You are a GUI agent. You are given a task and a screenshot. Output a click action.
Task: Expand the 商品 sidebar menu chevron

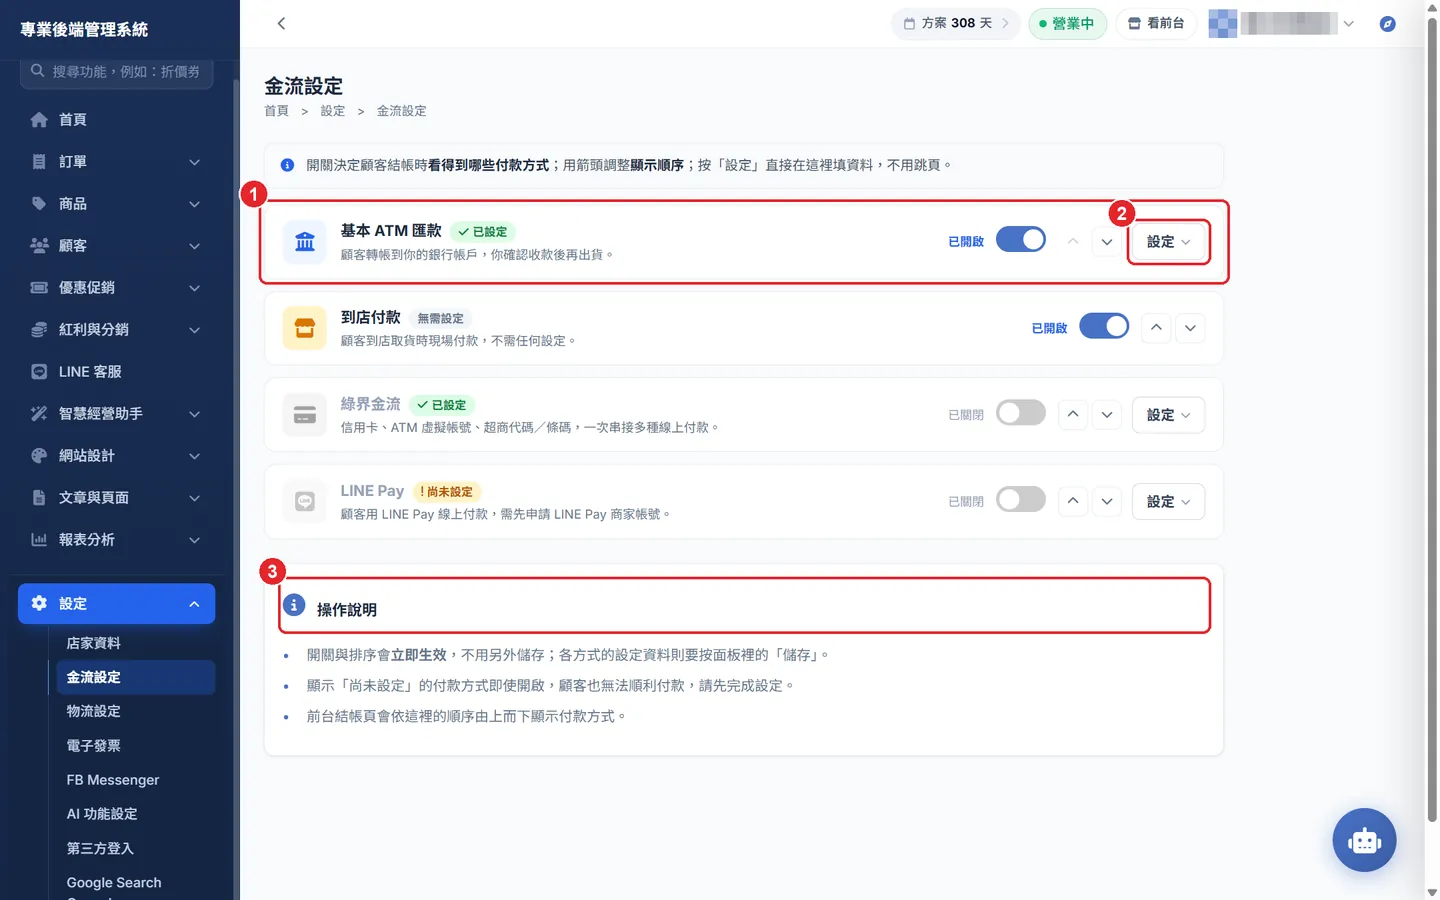tap(195, 204)
